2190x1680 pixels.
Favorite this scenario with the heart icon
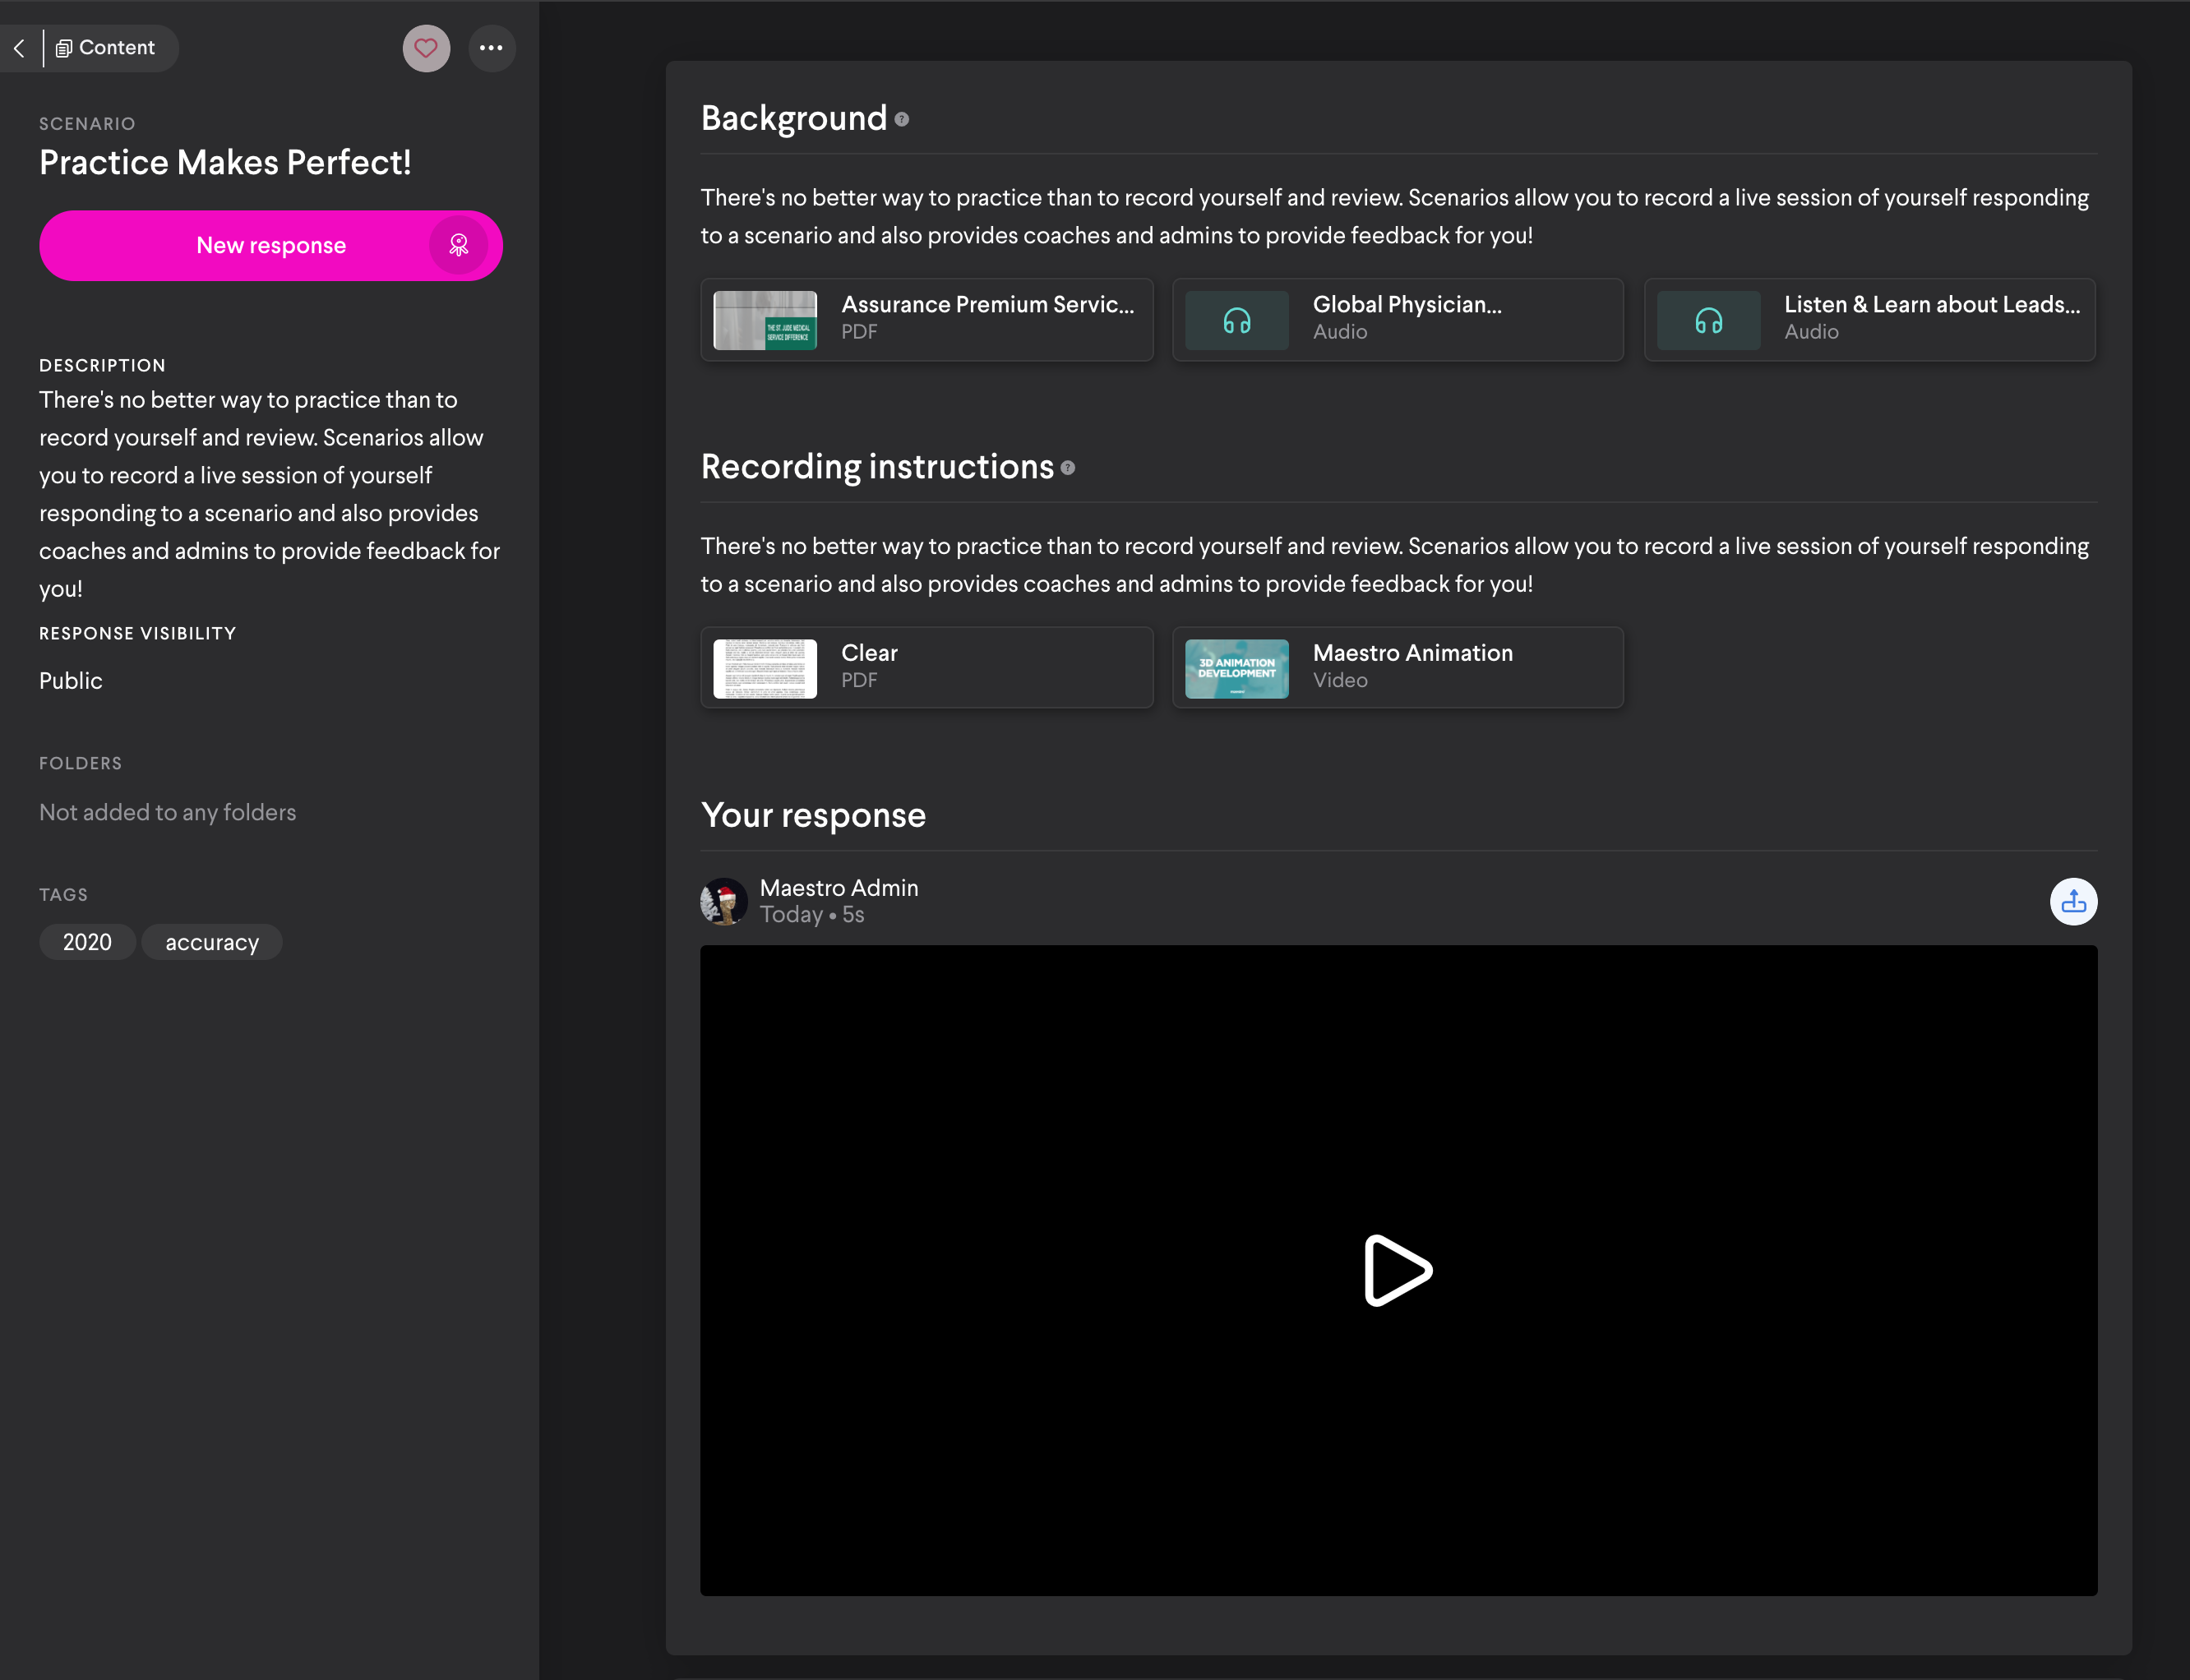[427, 48]
